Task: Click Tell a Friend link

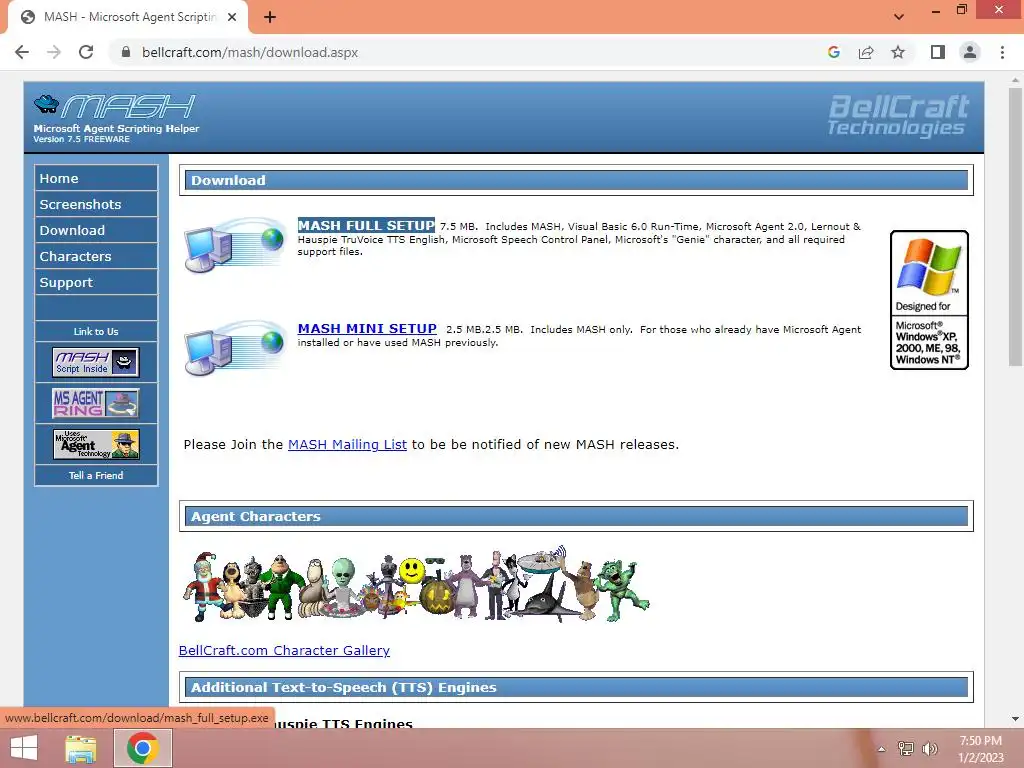Action: pos(96,475)
